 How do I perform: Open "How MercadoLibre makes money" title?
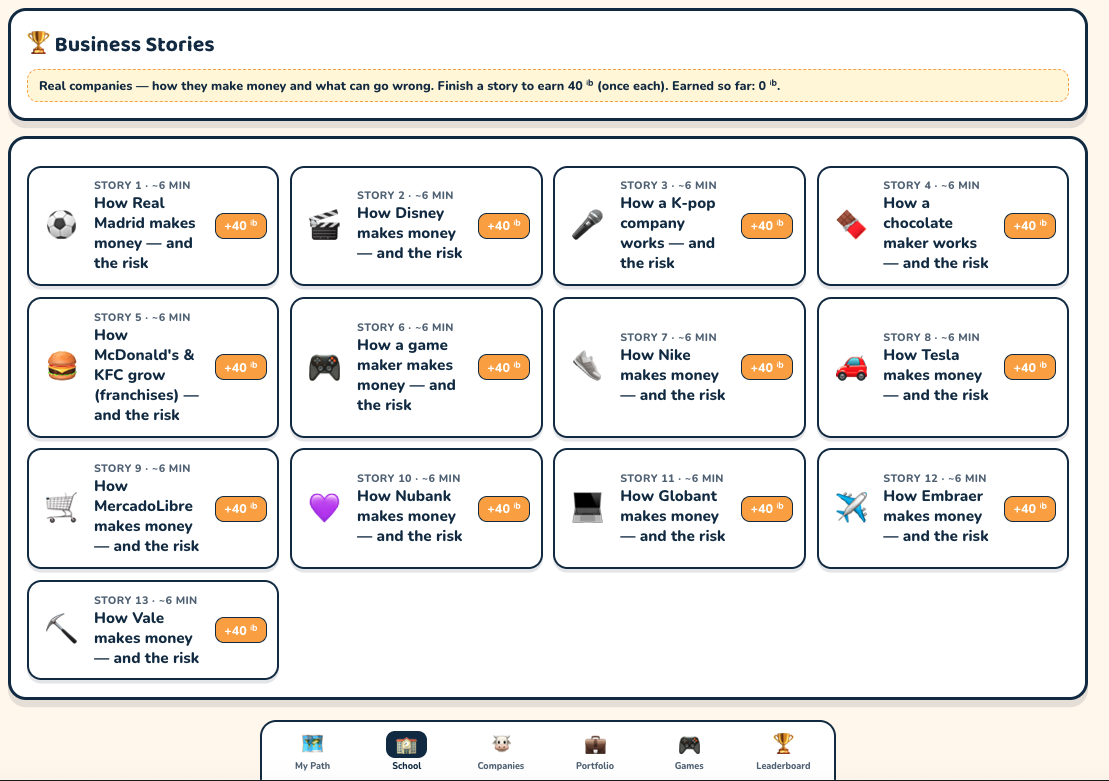146,516
